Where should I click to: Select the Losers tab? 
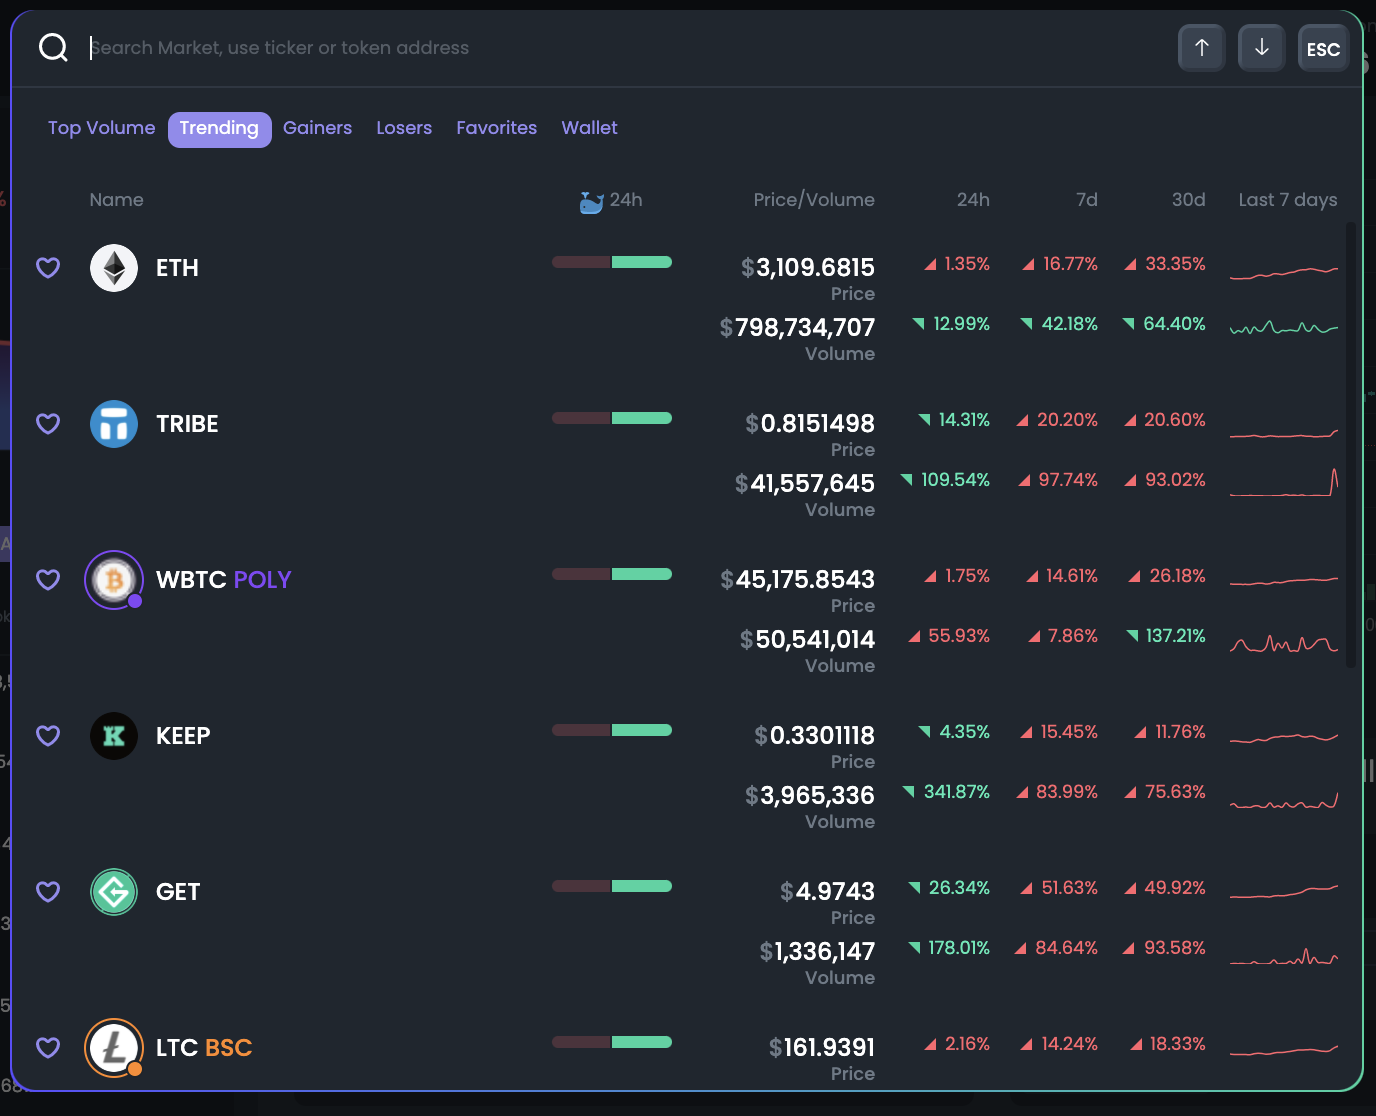point(404,128)
